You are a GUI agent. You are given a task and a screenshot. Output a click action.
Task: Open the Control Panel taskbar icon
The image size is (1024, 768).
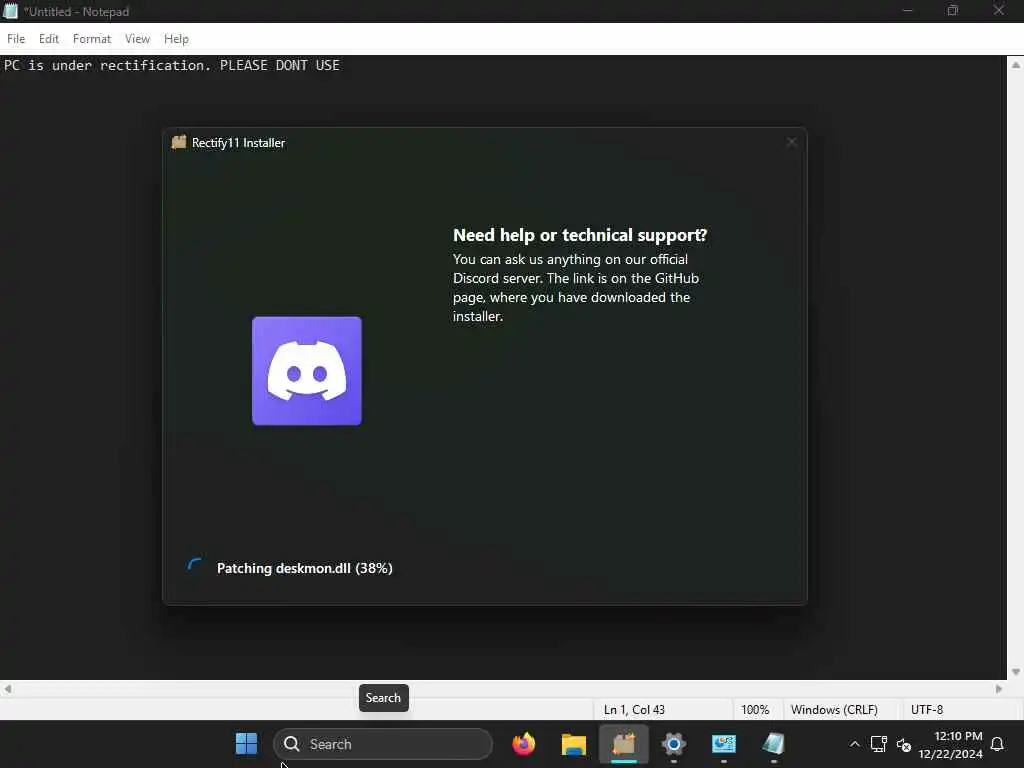click(724, 744)
